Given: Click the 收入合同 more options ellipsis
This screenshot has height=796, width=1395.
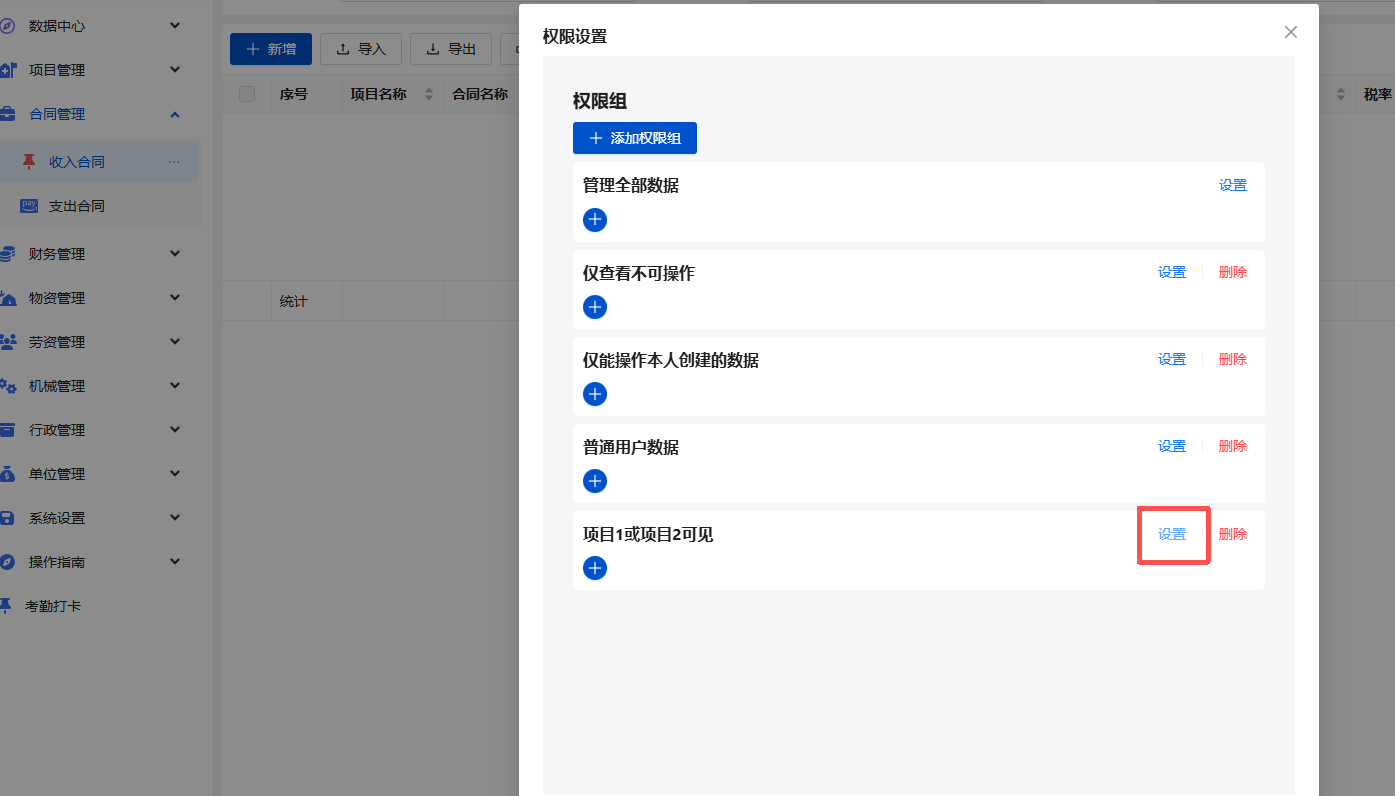Looking at the screenshot, I should pos(174,162).
